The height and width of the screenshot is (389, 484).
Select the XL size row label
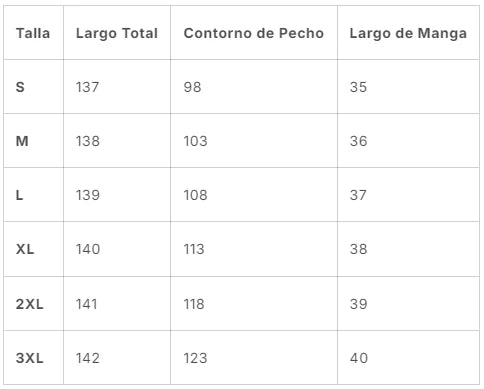(x=25, y=249)
